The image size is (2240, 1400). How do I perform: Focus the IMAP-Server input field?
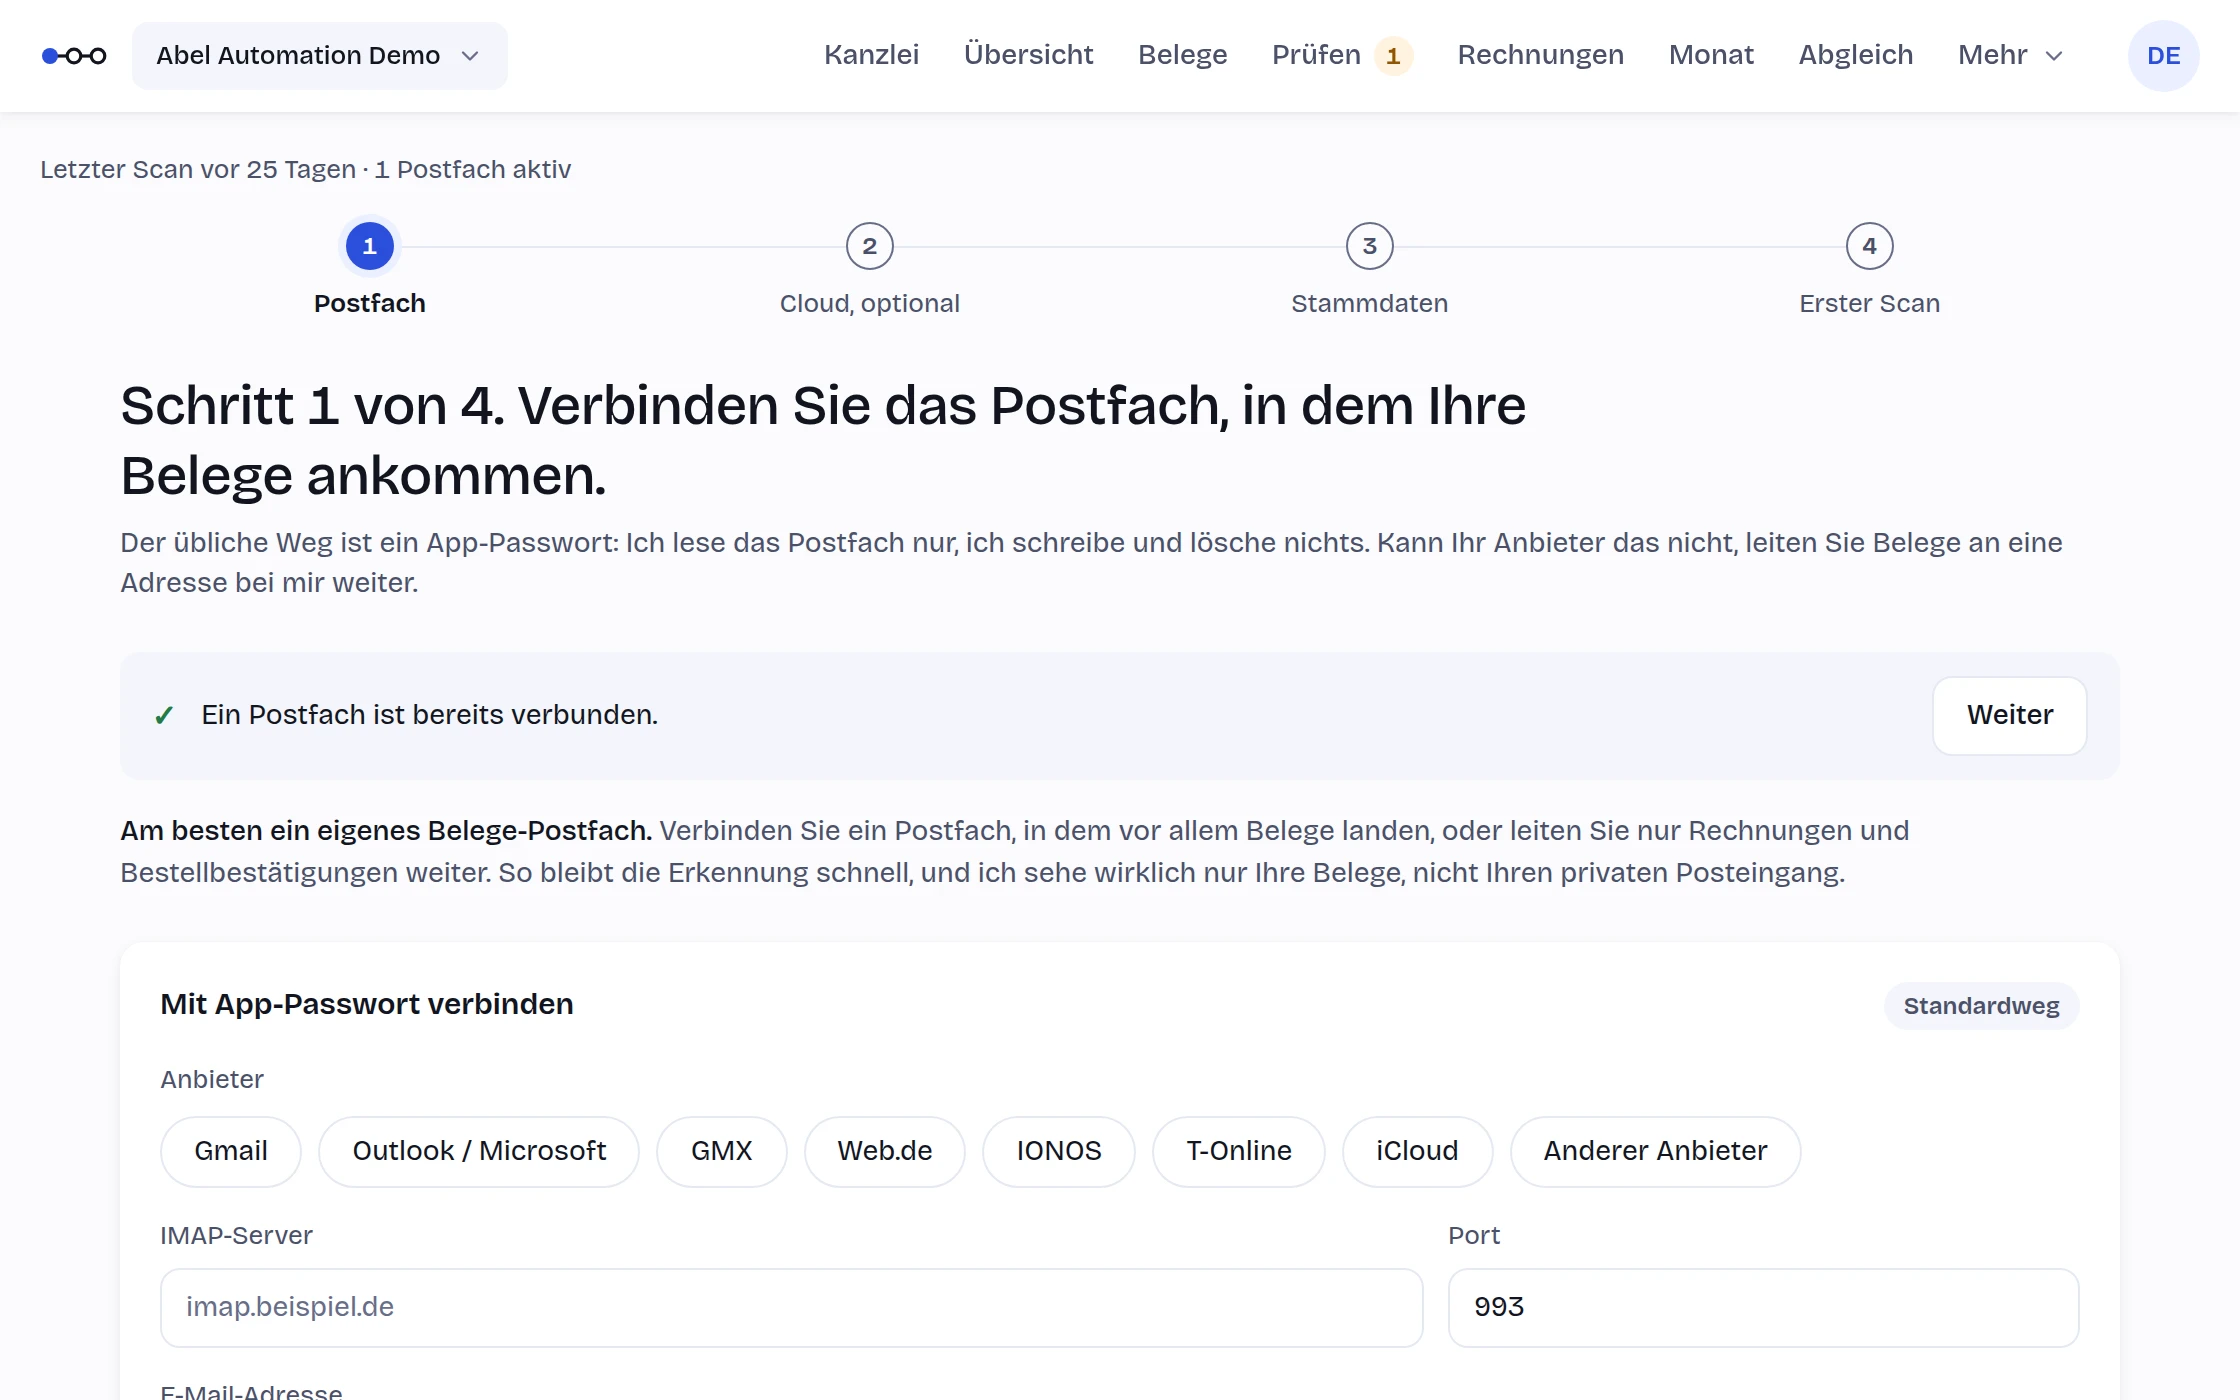coord(792,1307)
